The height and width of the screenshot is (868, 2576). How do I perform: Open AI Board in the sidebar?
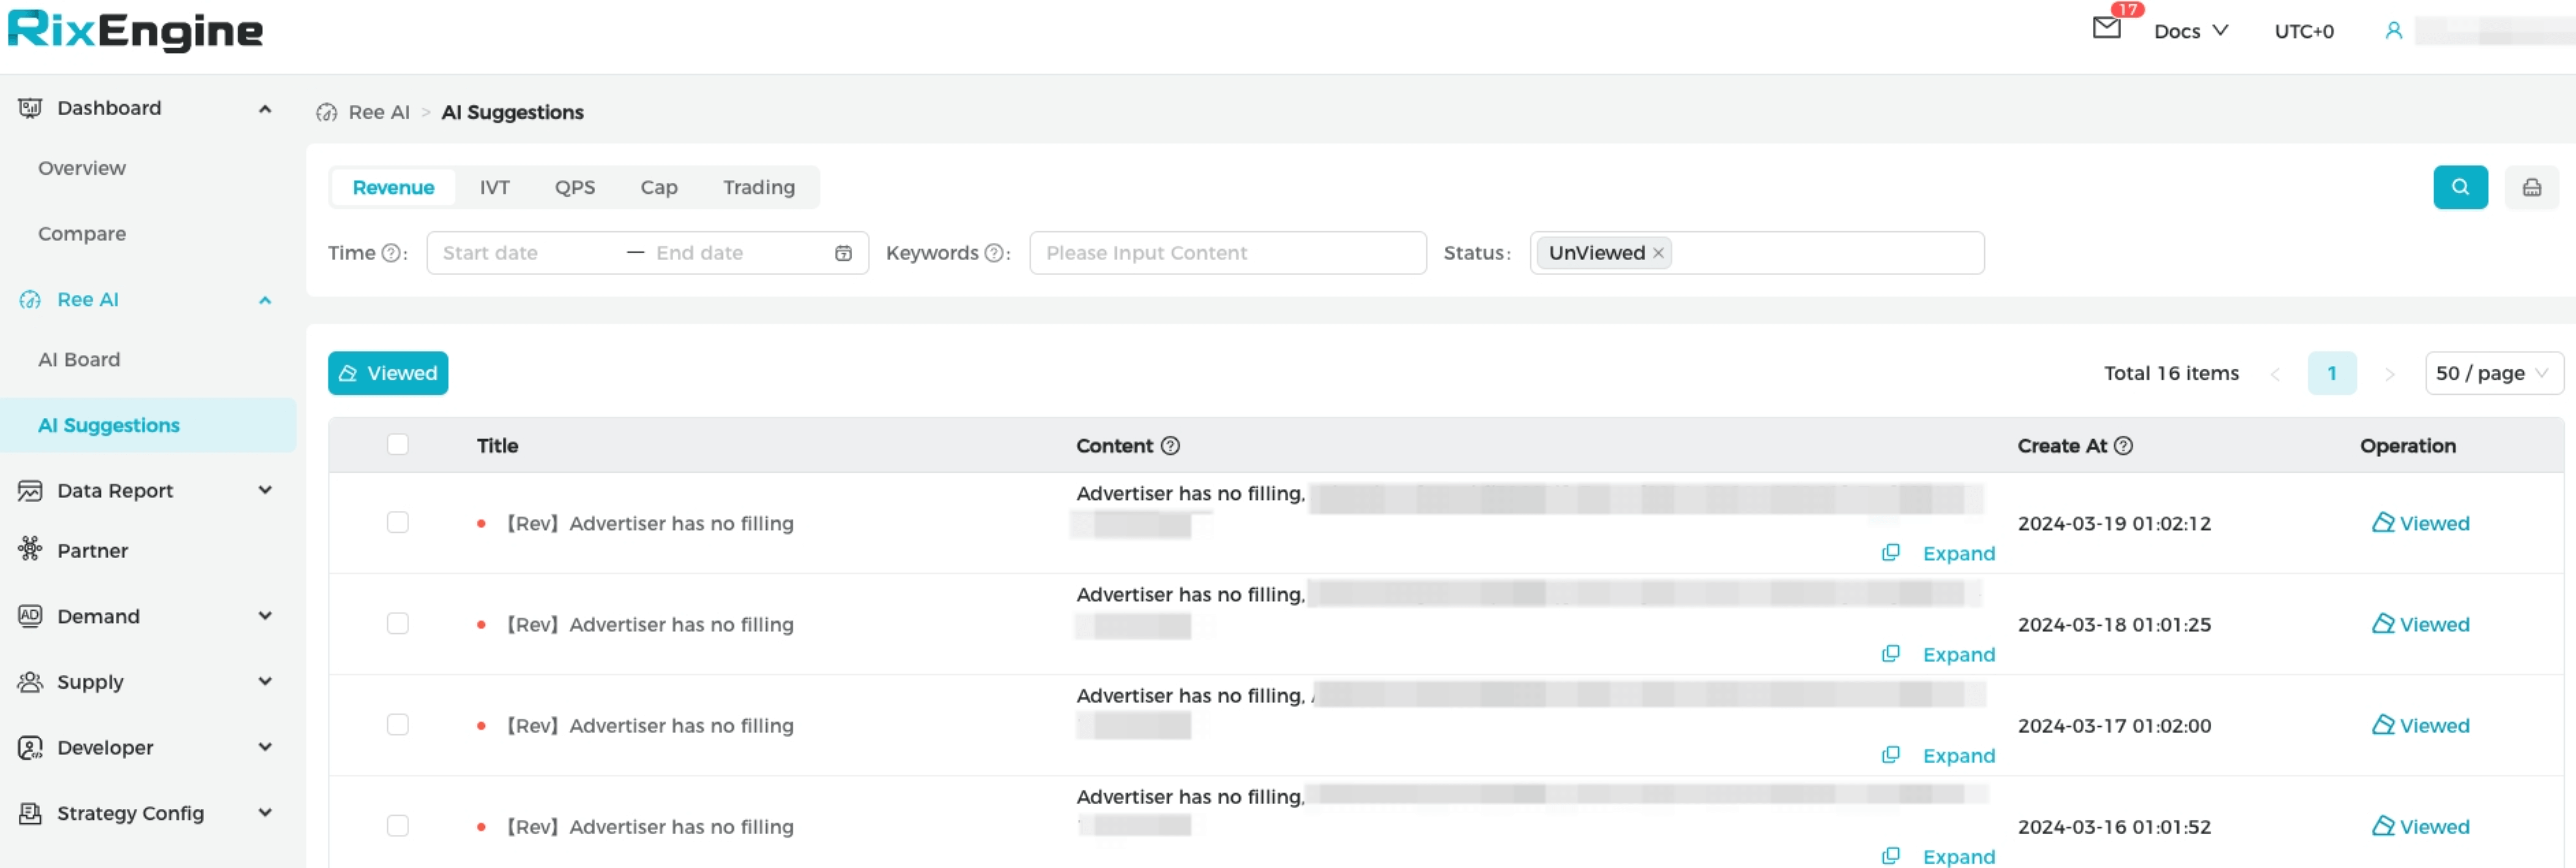(x=79, y=360)
